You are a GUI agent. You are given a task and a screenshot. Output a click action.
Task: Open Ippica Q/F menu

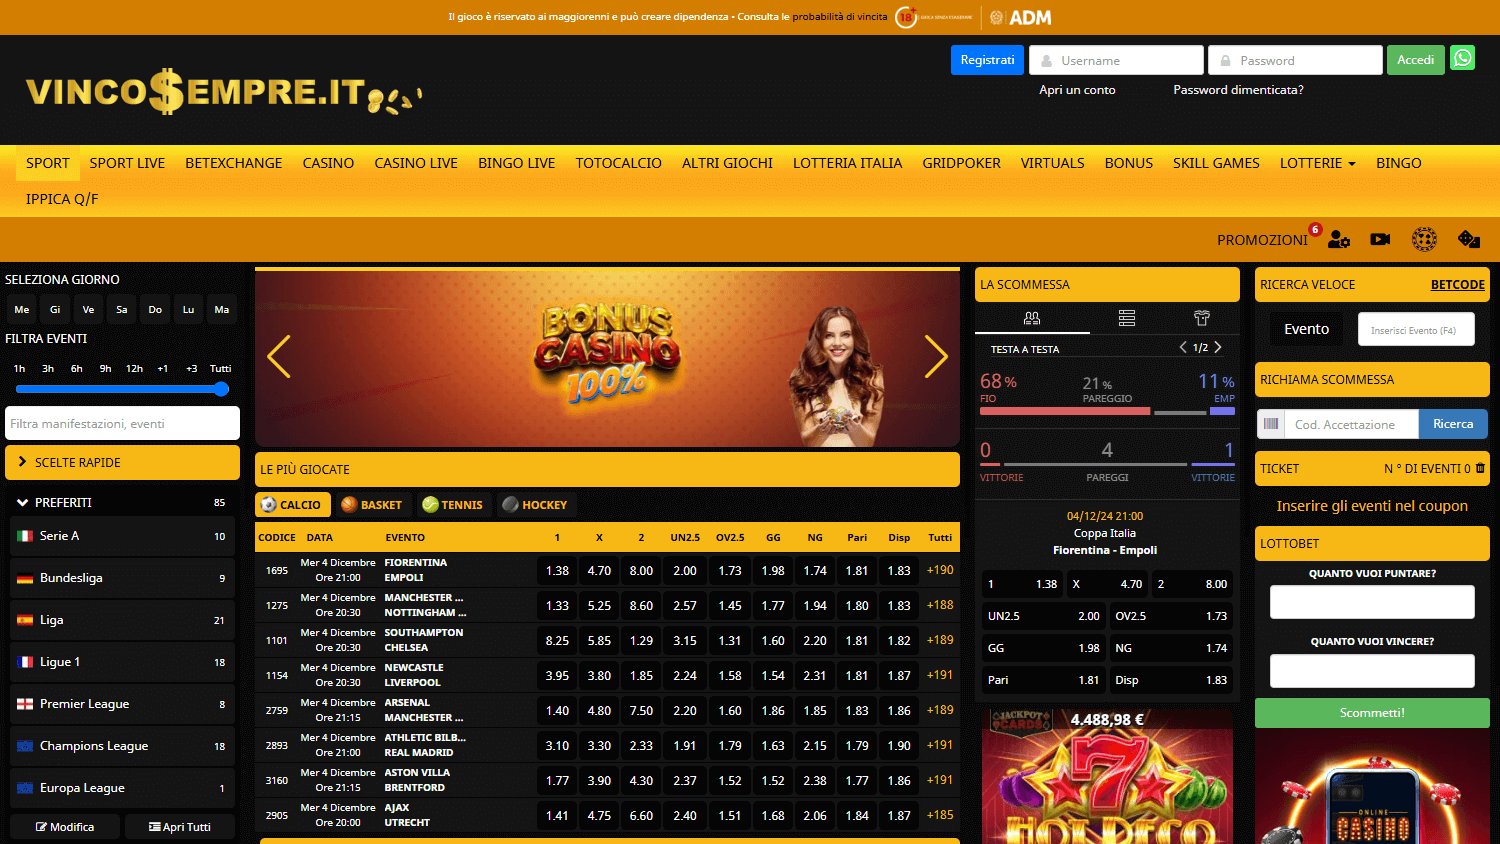62,199
